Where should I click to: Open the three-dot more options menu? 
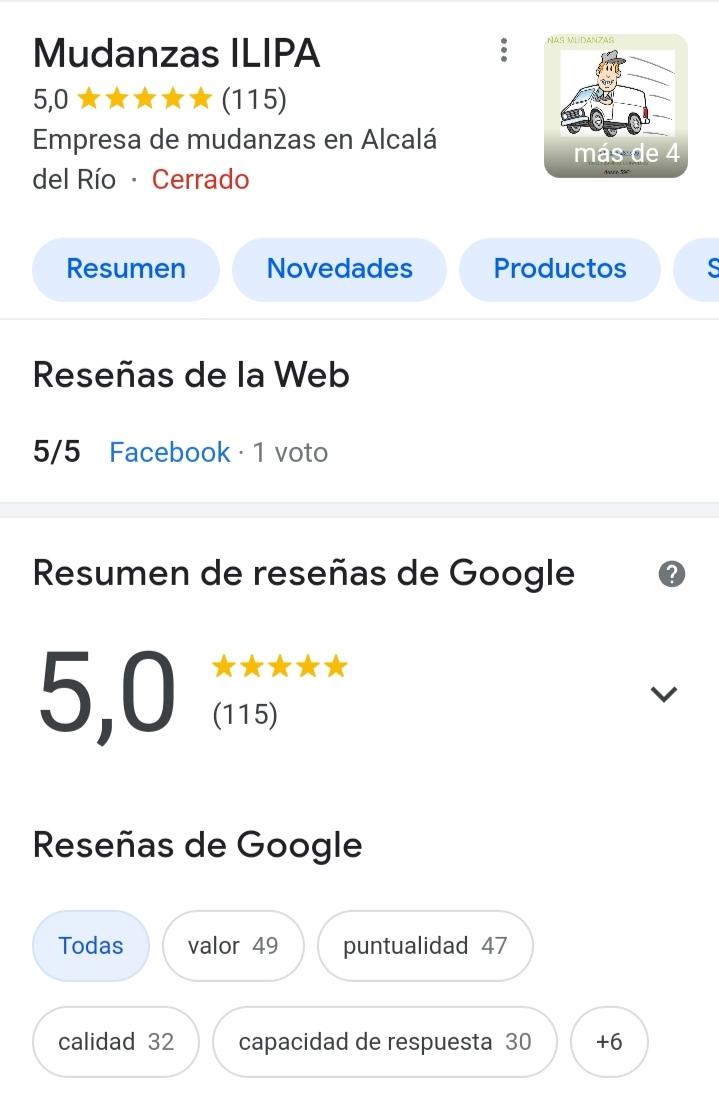(x=504, y=51)
